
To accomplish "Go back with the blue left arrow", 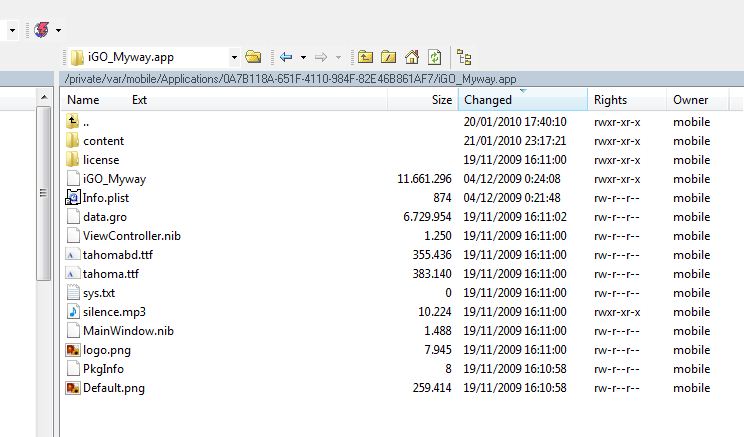I will coord(285,57).
